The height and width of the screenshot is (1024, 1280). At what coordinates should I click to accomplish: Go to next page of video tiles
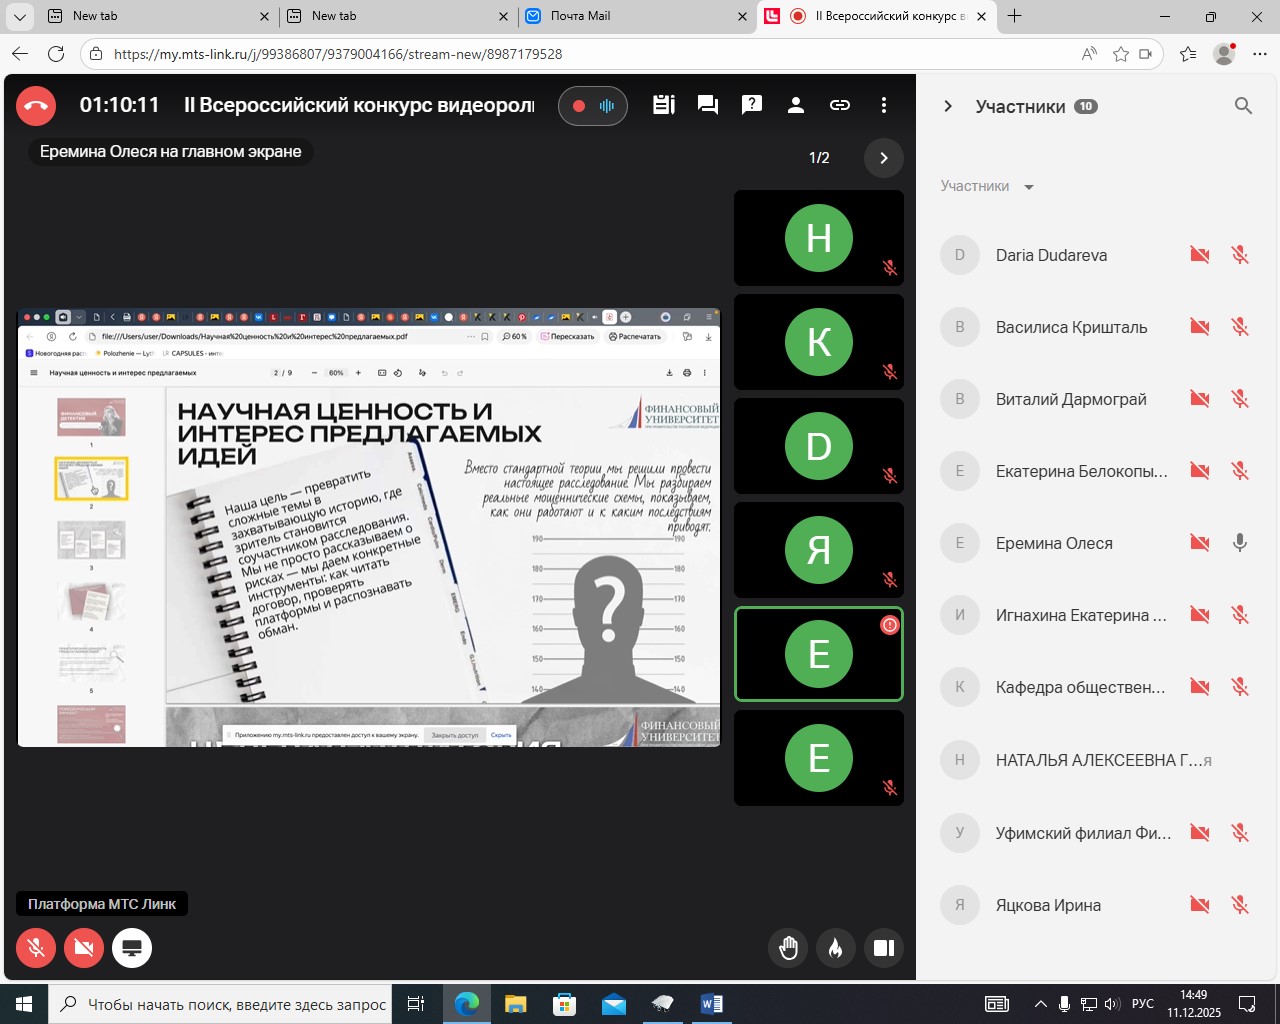pyautogui.click(x=883, y=158)
